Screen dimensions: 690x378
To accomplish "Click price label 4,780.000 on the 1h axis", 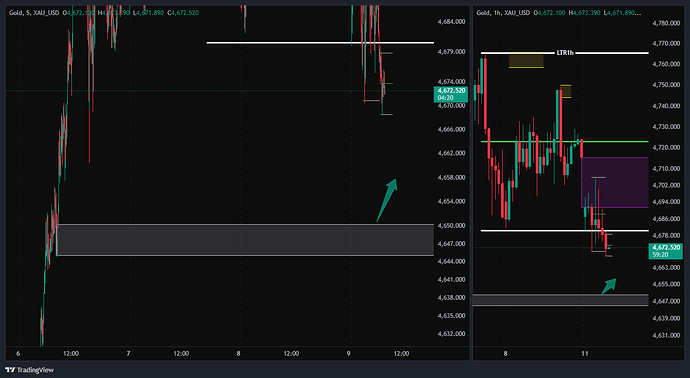I will pos(666,23).
